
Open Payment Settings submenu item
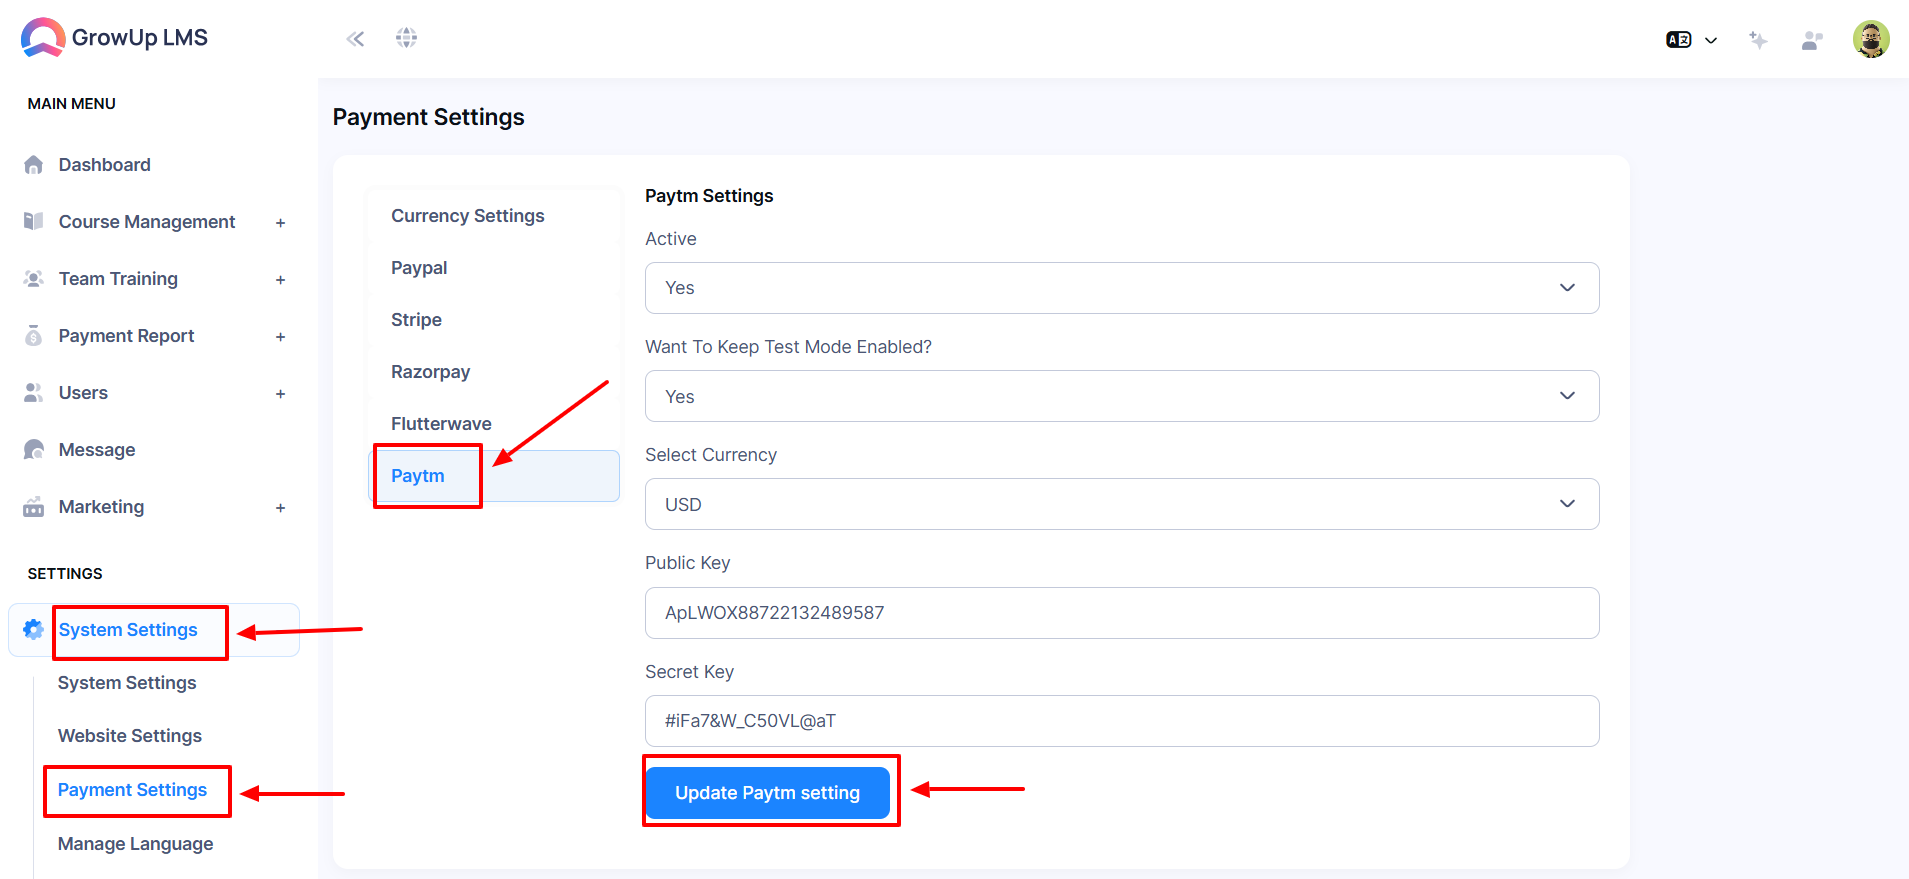click(x=132, y=790)
